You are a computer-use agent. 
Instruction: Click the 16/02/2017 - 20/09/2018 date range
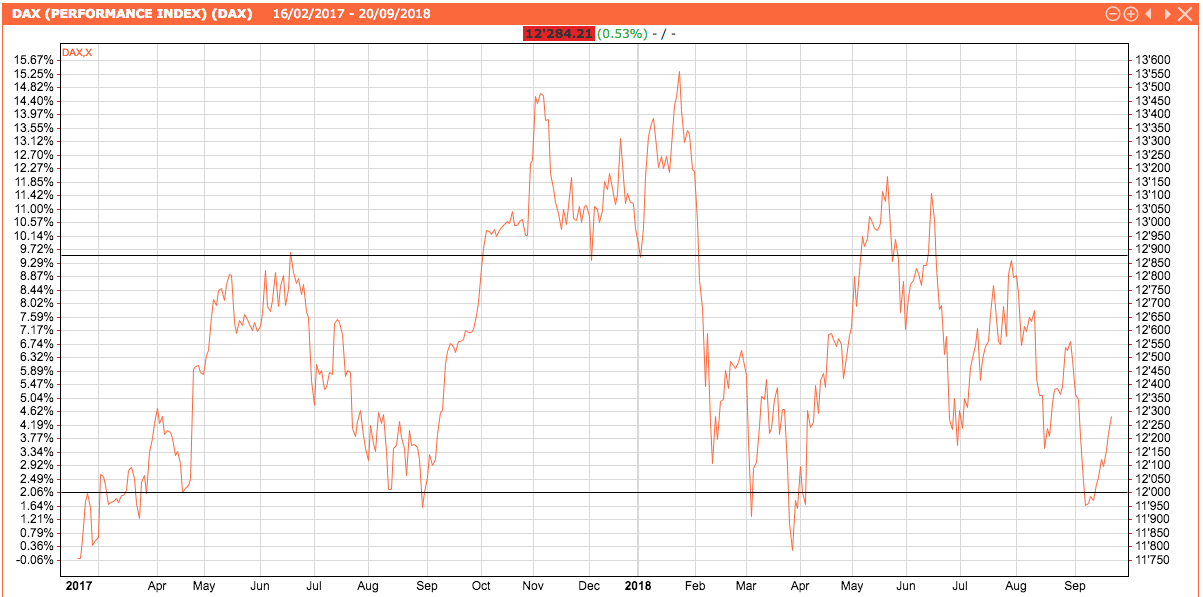click(338, 14)
